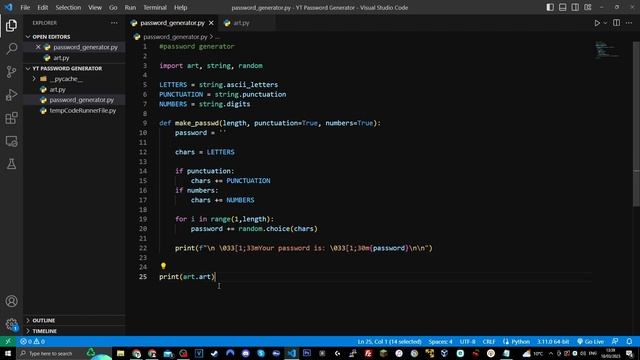The height and width of the screenshot is (360, 640).
Task: Open the File menu
Action: pos(25,7)
